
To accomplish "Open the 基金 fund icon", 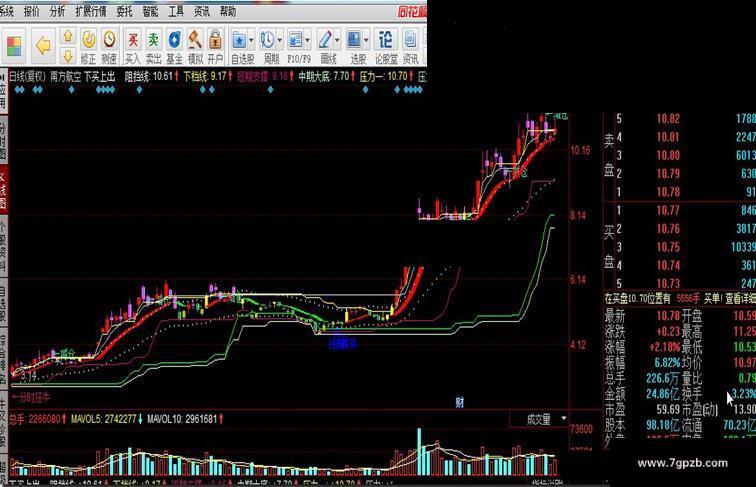I will [x=174, y=40].
